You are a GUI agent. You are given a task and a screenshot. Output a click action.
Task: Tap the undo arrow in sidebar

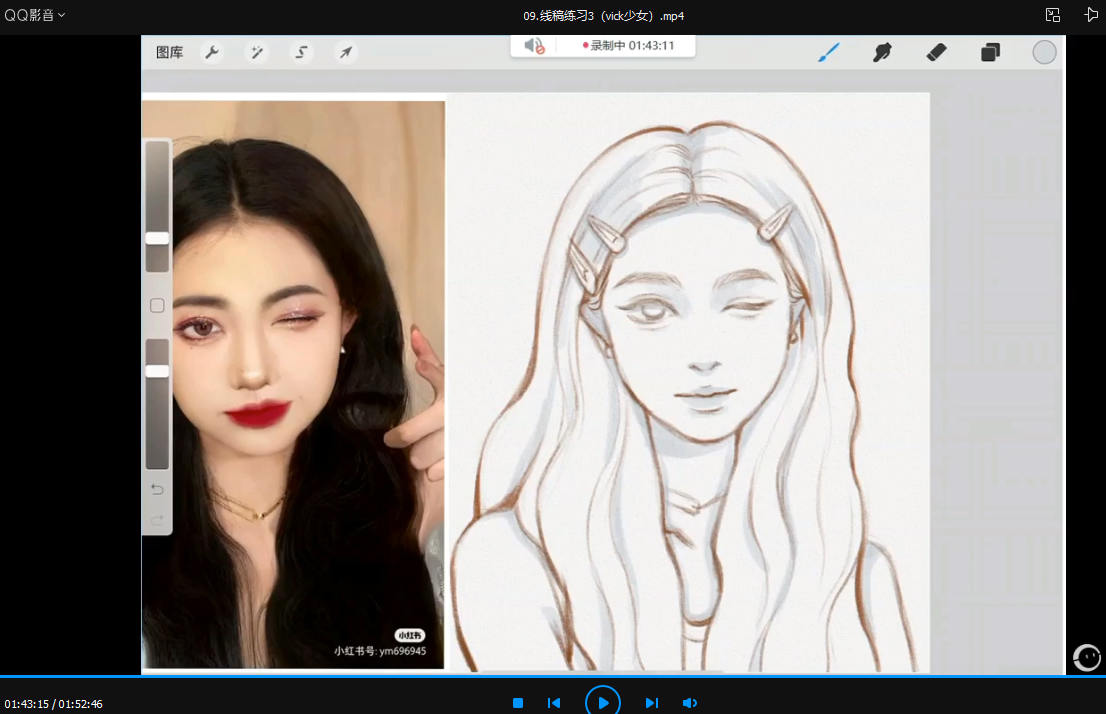[157, 489]
